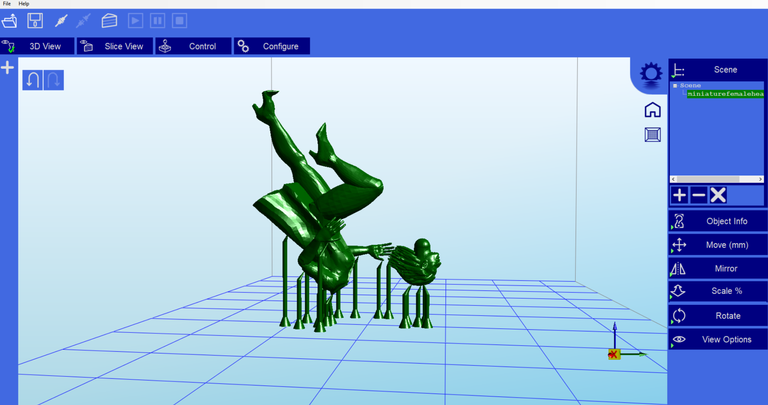
Task: Select the miniaturefemalehea object in the tree
Action: pos(725,94)
